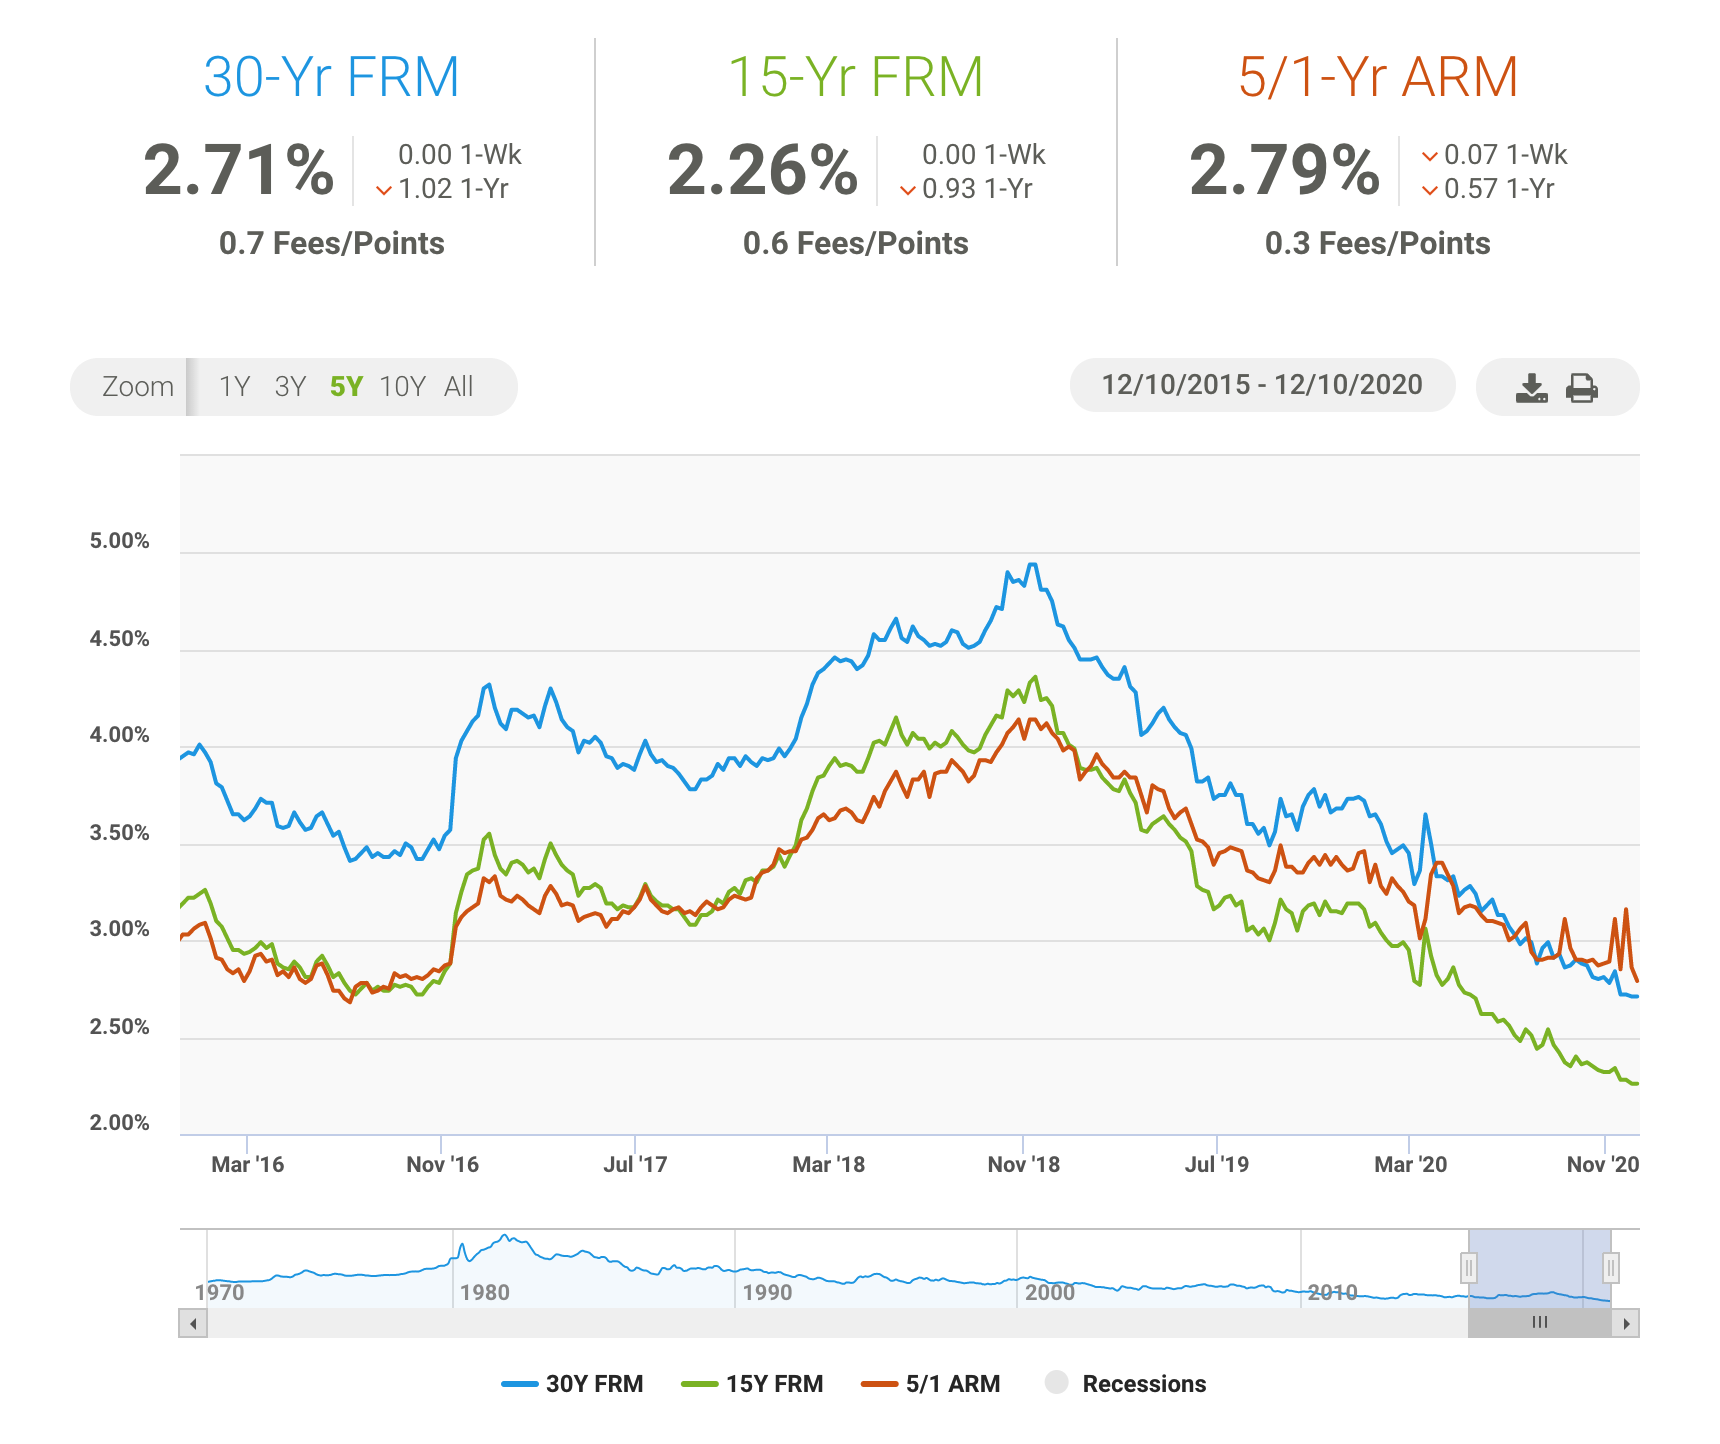
Task: Click the navigator scrollbar thumb
Action: click(x=1540, y=1323)
